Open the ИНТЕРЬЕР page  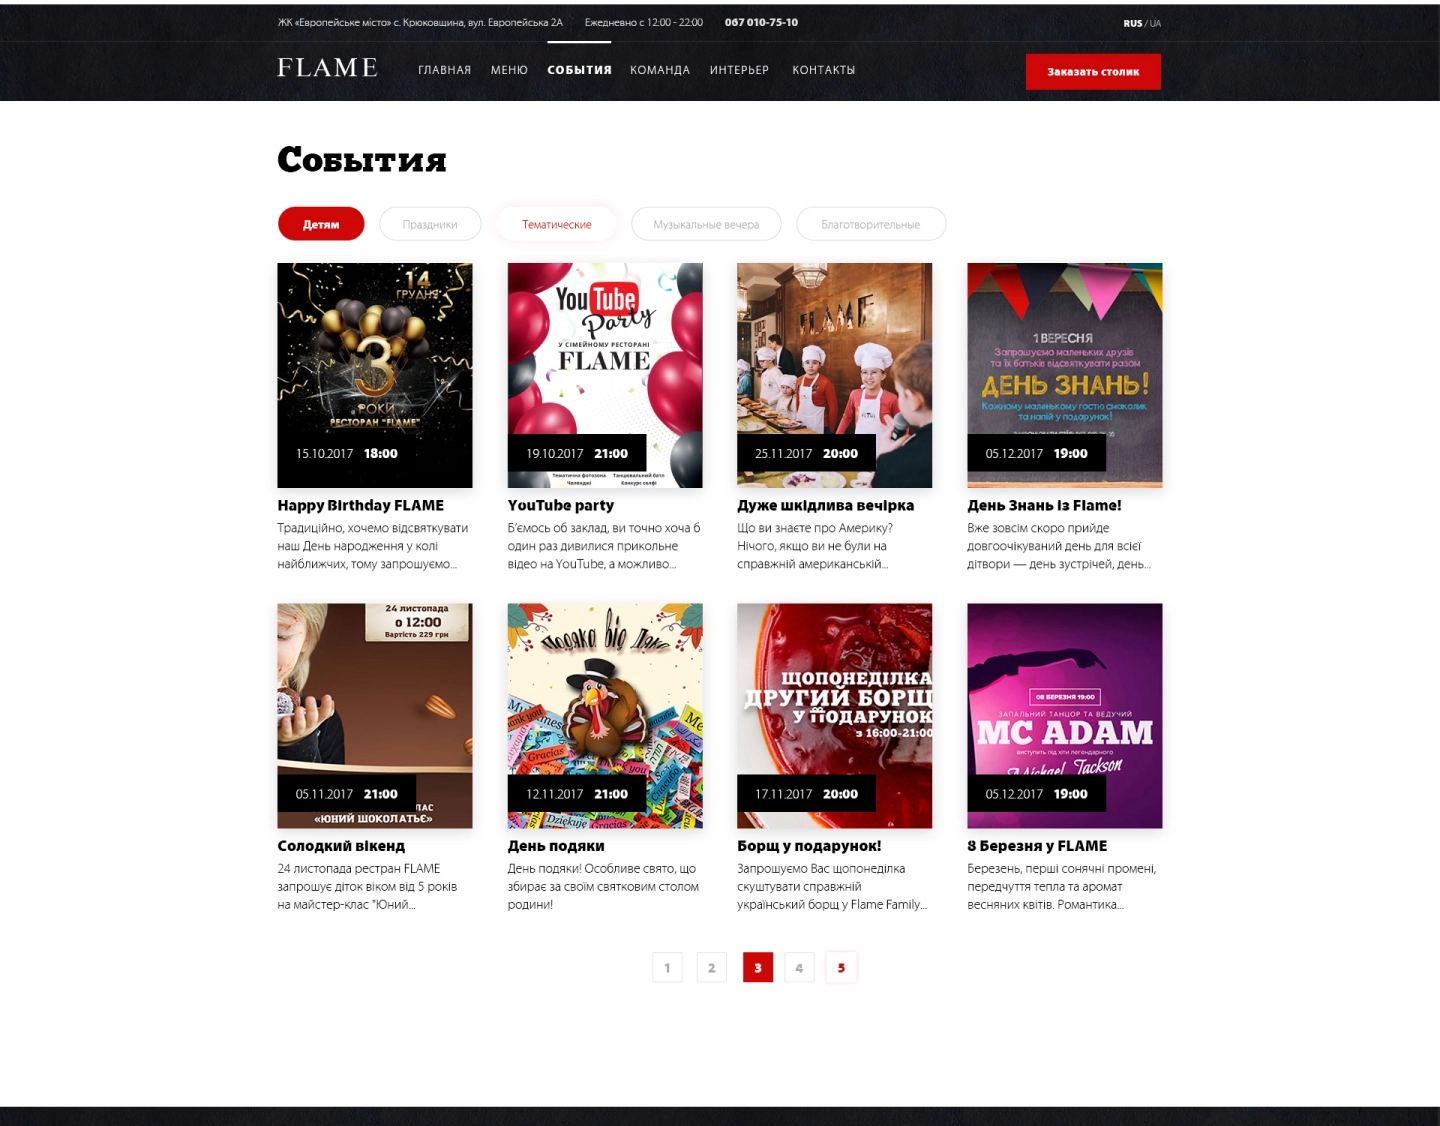click(x=739, y=70)
